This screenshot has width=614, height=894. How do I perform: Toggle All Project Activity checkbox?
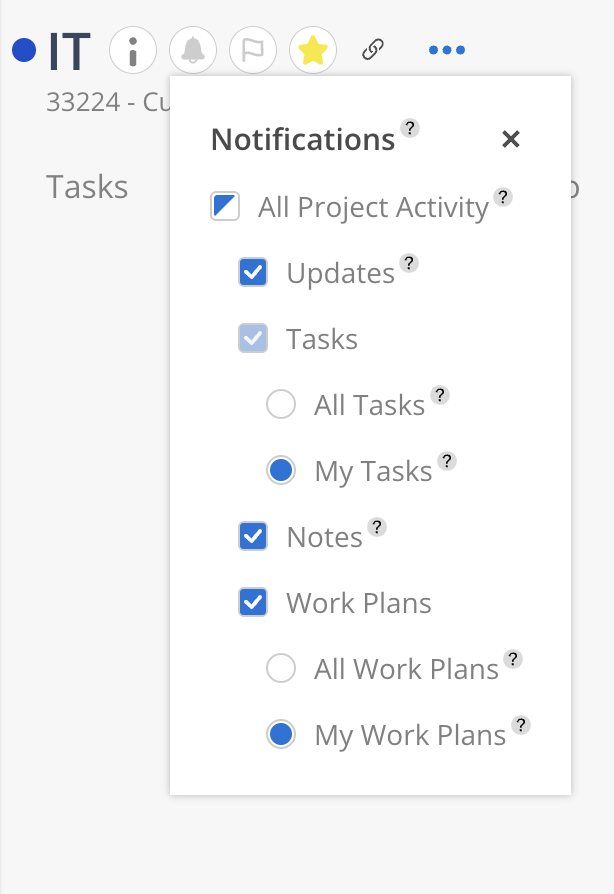point(225,206)
